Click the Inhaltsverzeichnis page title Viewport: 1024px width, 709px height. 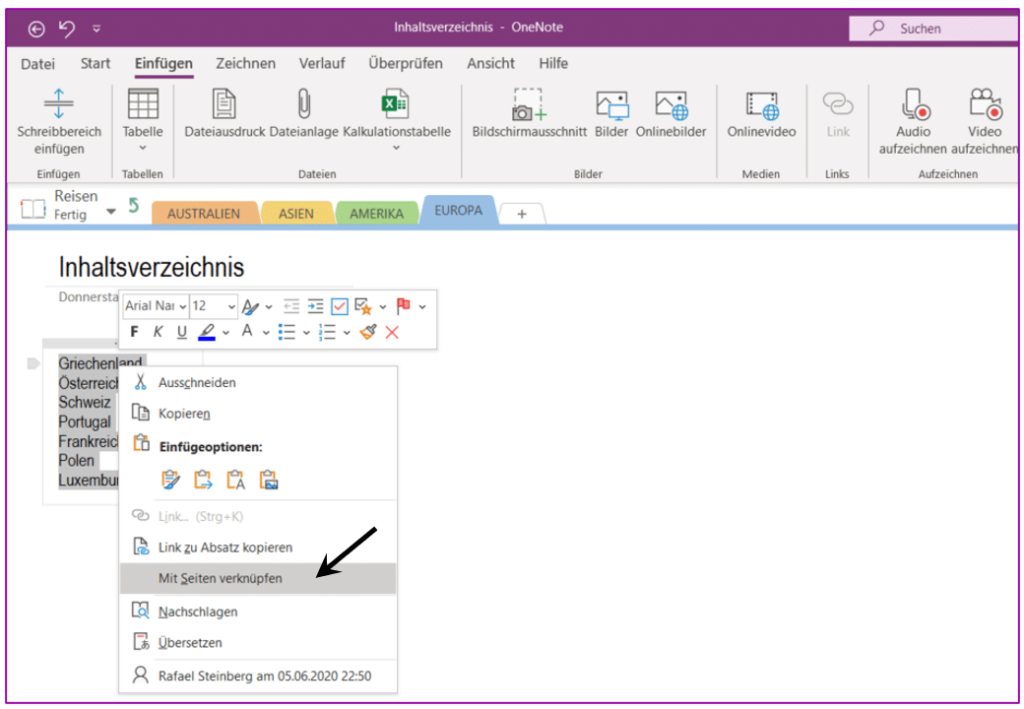[152, 267]
